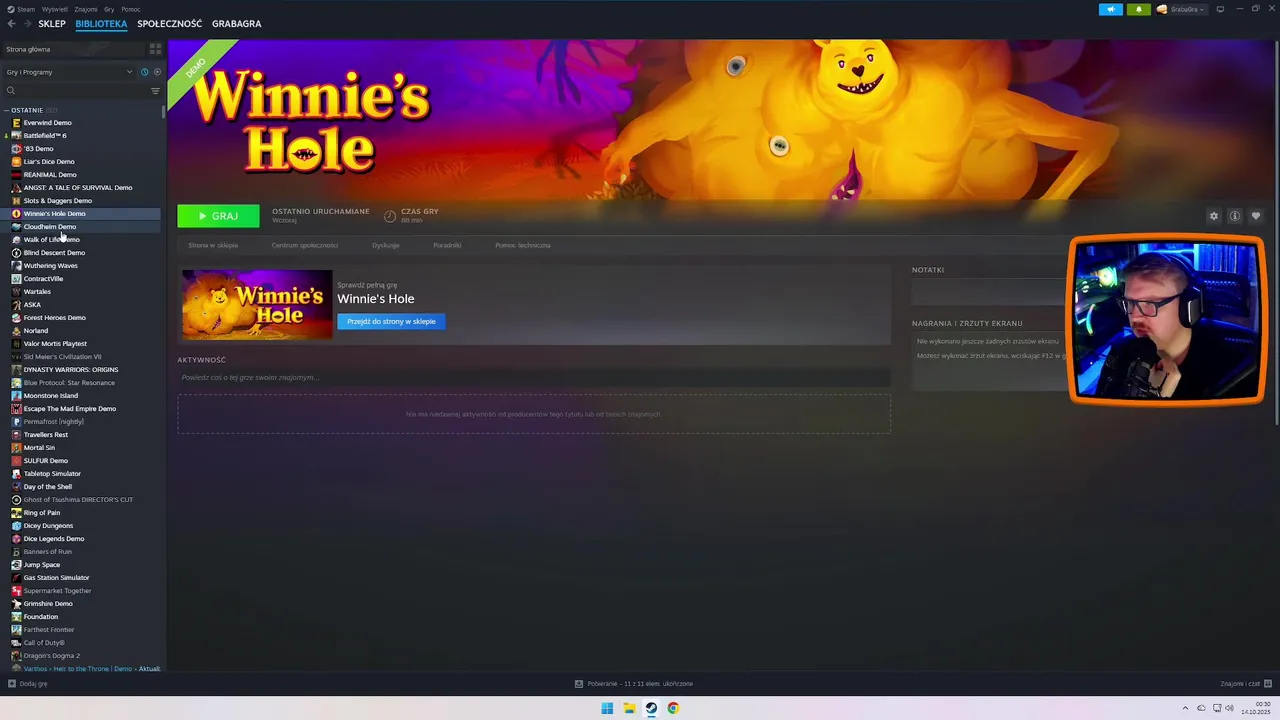The image size is (1280, 720).
Task: Select Ring of Pain in library list
Action: coord(41,513)
